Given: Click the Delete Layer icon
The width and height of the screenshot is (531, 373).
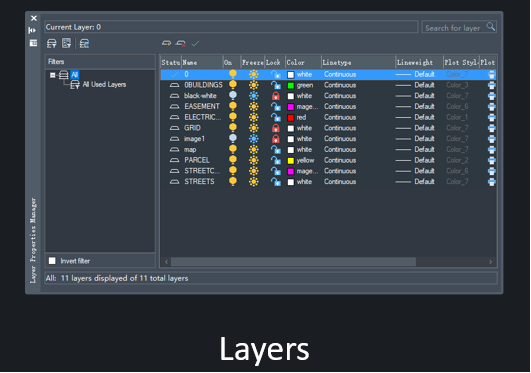Looking at the screenshot, I should (181, 43).
